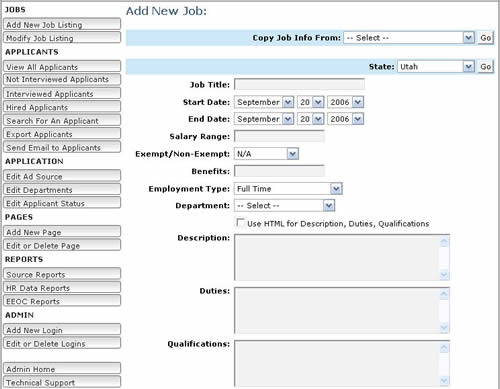
Task: Click the Job Title input field
Action: point(299,84)
